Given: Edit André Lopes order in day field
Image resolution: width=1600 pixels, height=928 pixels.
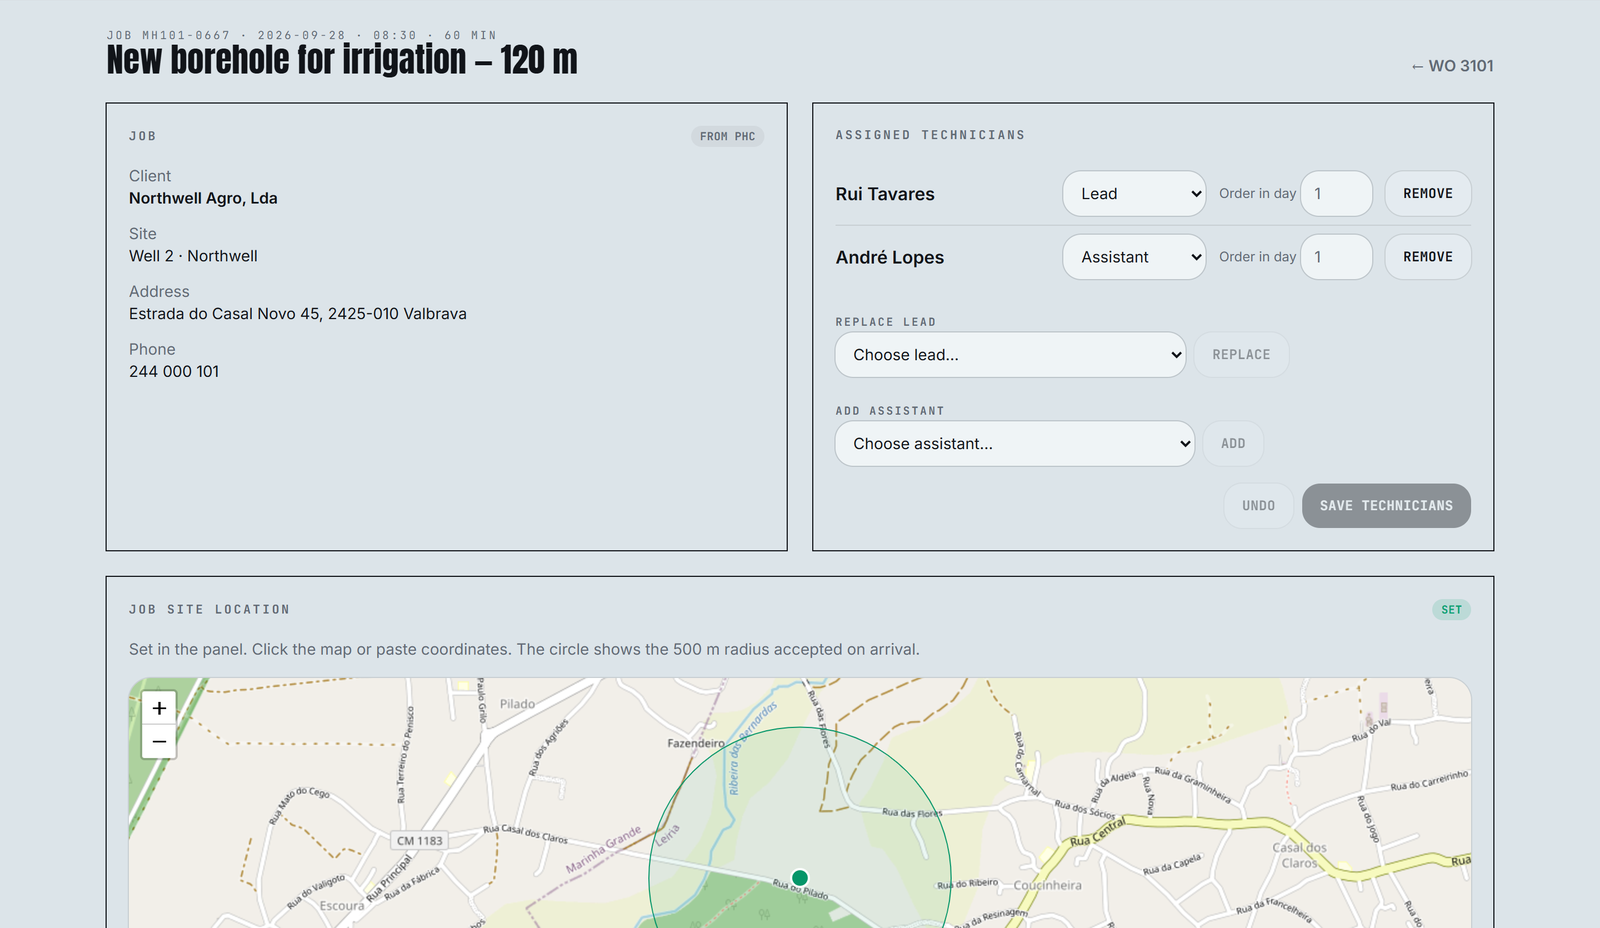Looking at the screenshot, I should tap(1336, 257).
